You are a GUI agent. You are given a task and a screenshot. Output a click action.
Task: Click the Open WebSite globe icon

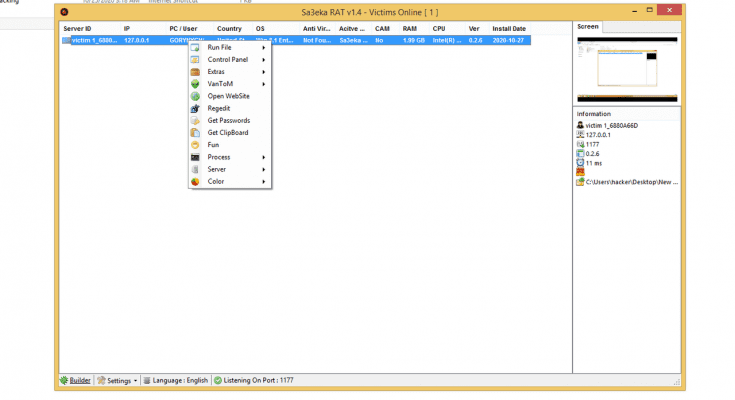coord(196,96)
